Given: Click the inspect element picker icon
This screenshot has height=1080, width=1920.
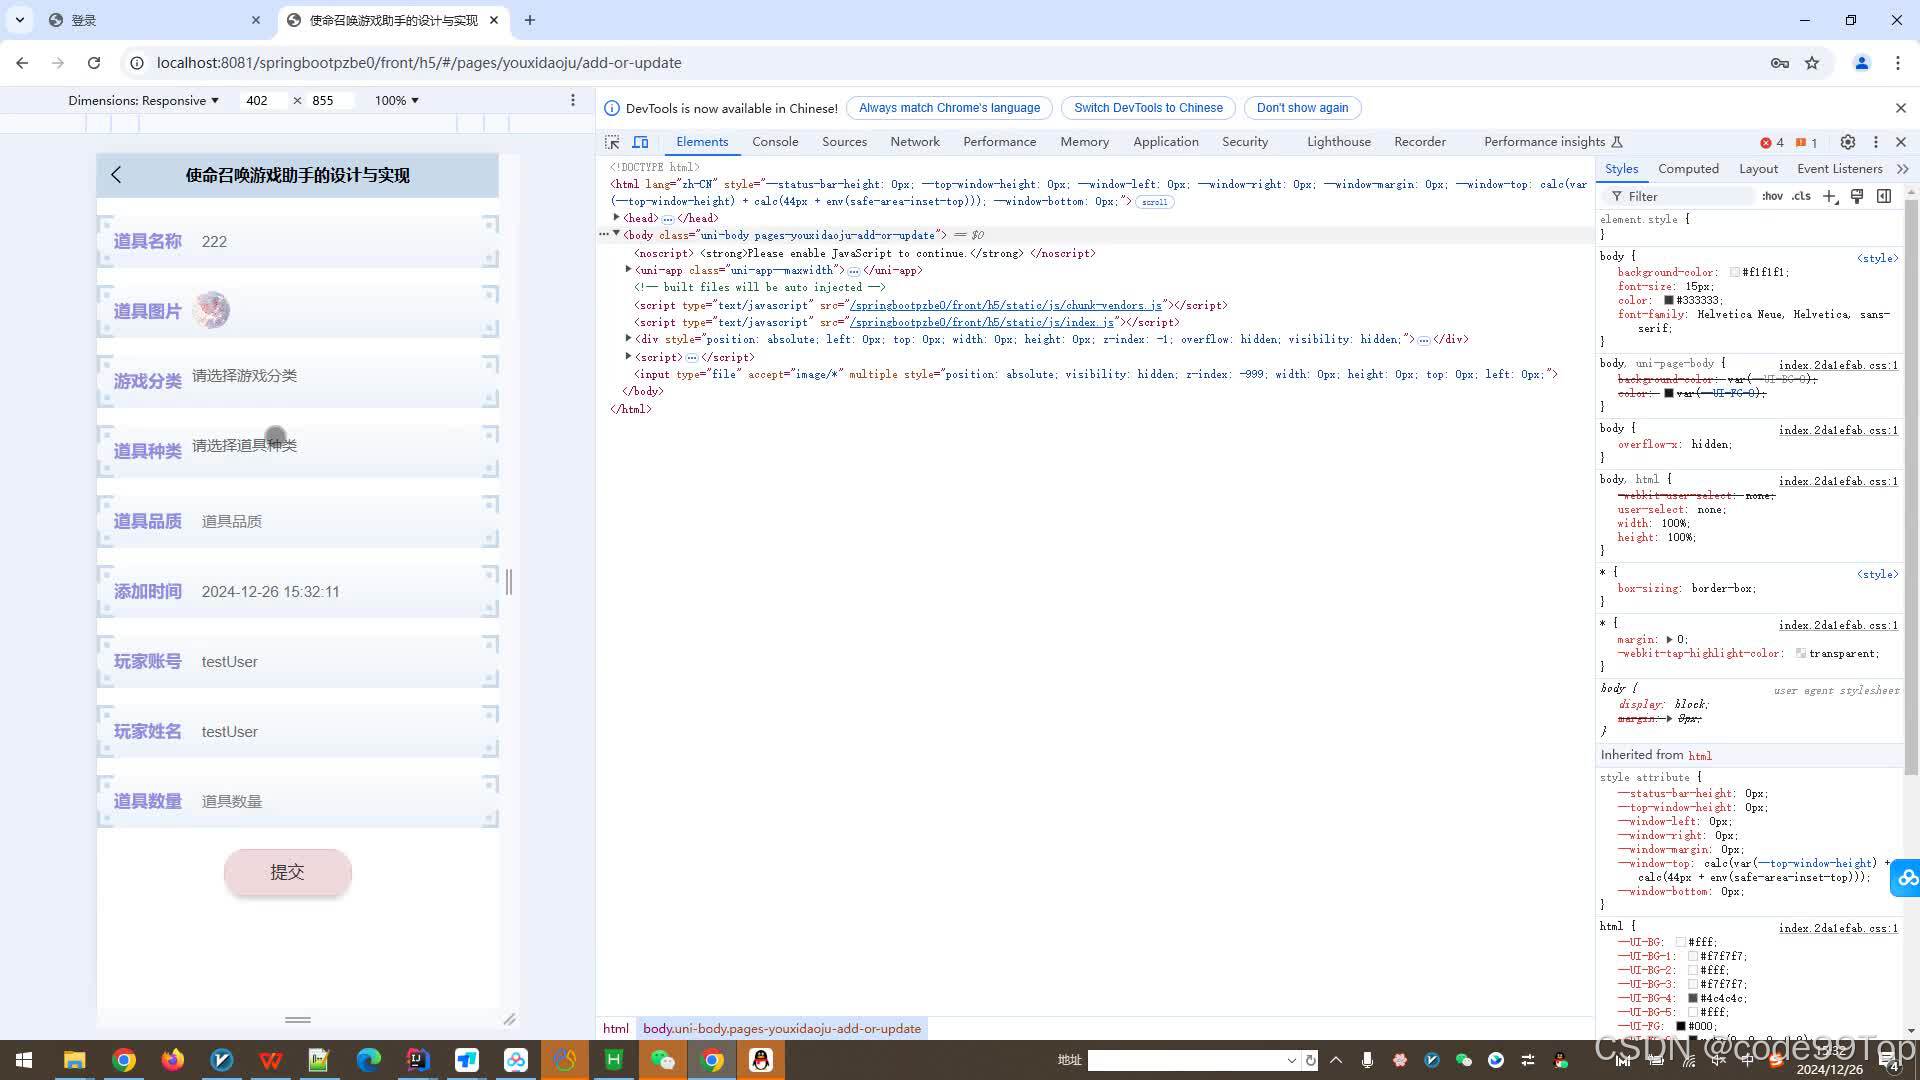Looking at the screenshot, I should [x=612, y=142].
